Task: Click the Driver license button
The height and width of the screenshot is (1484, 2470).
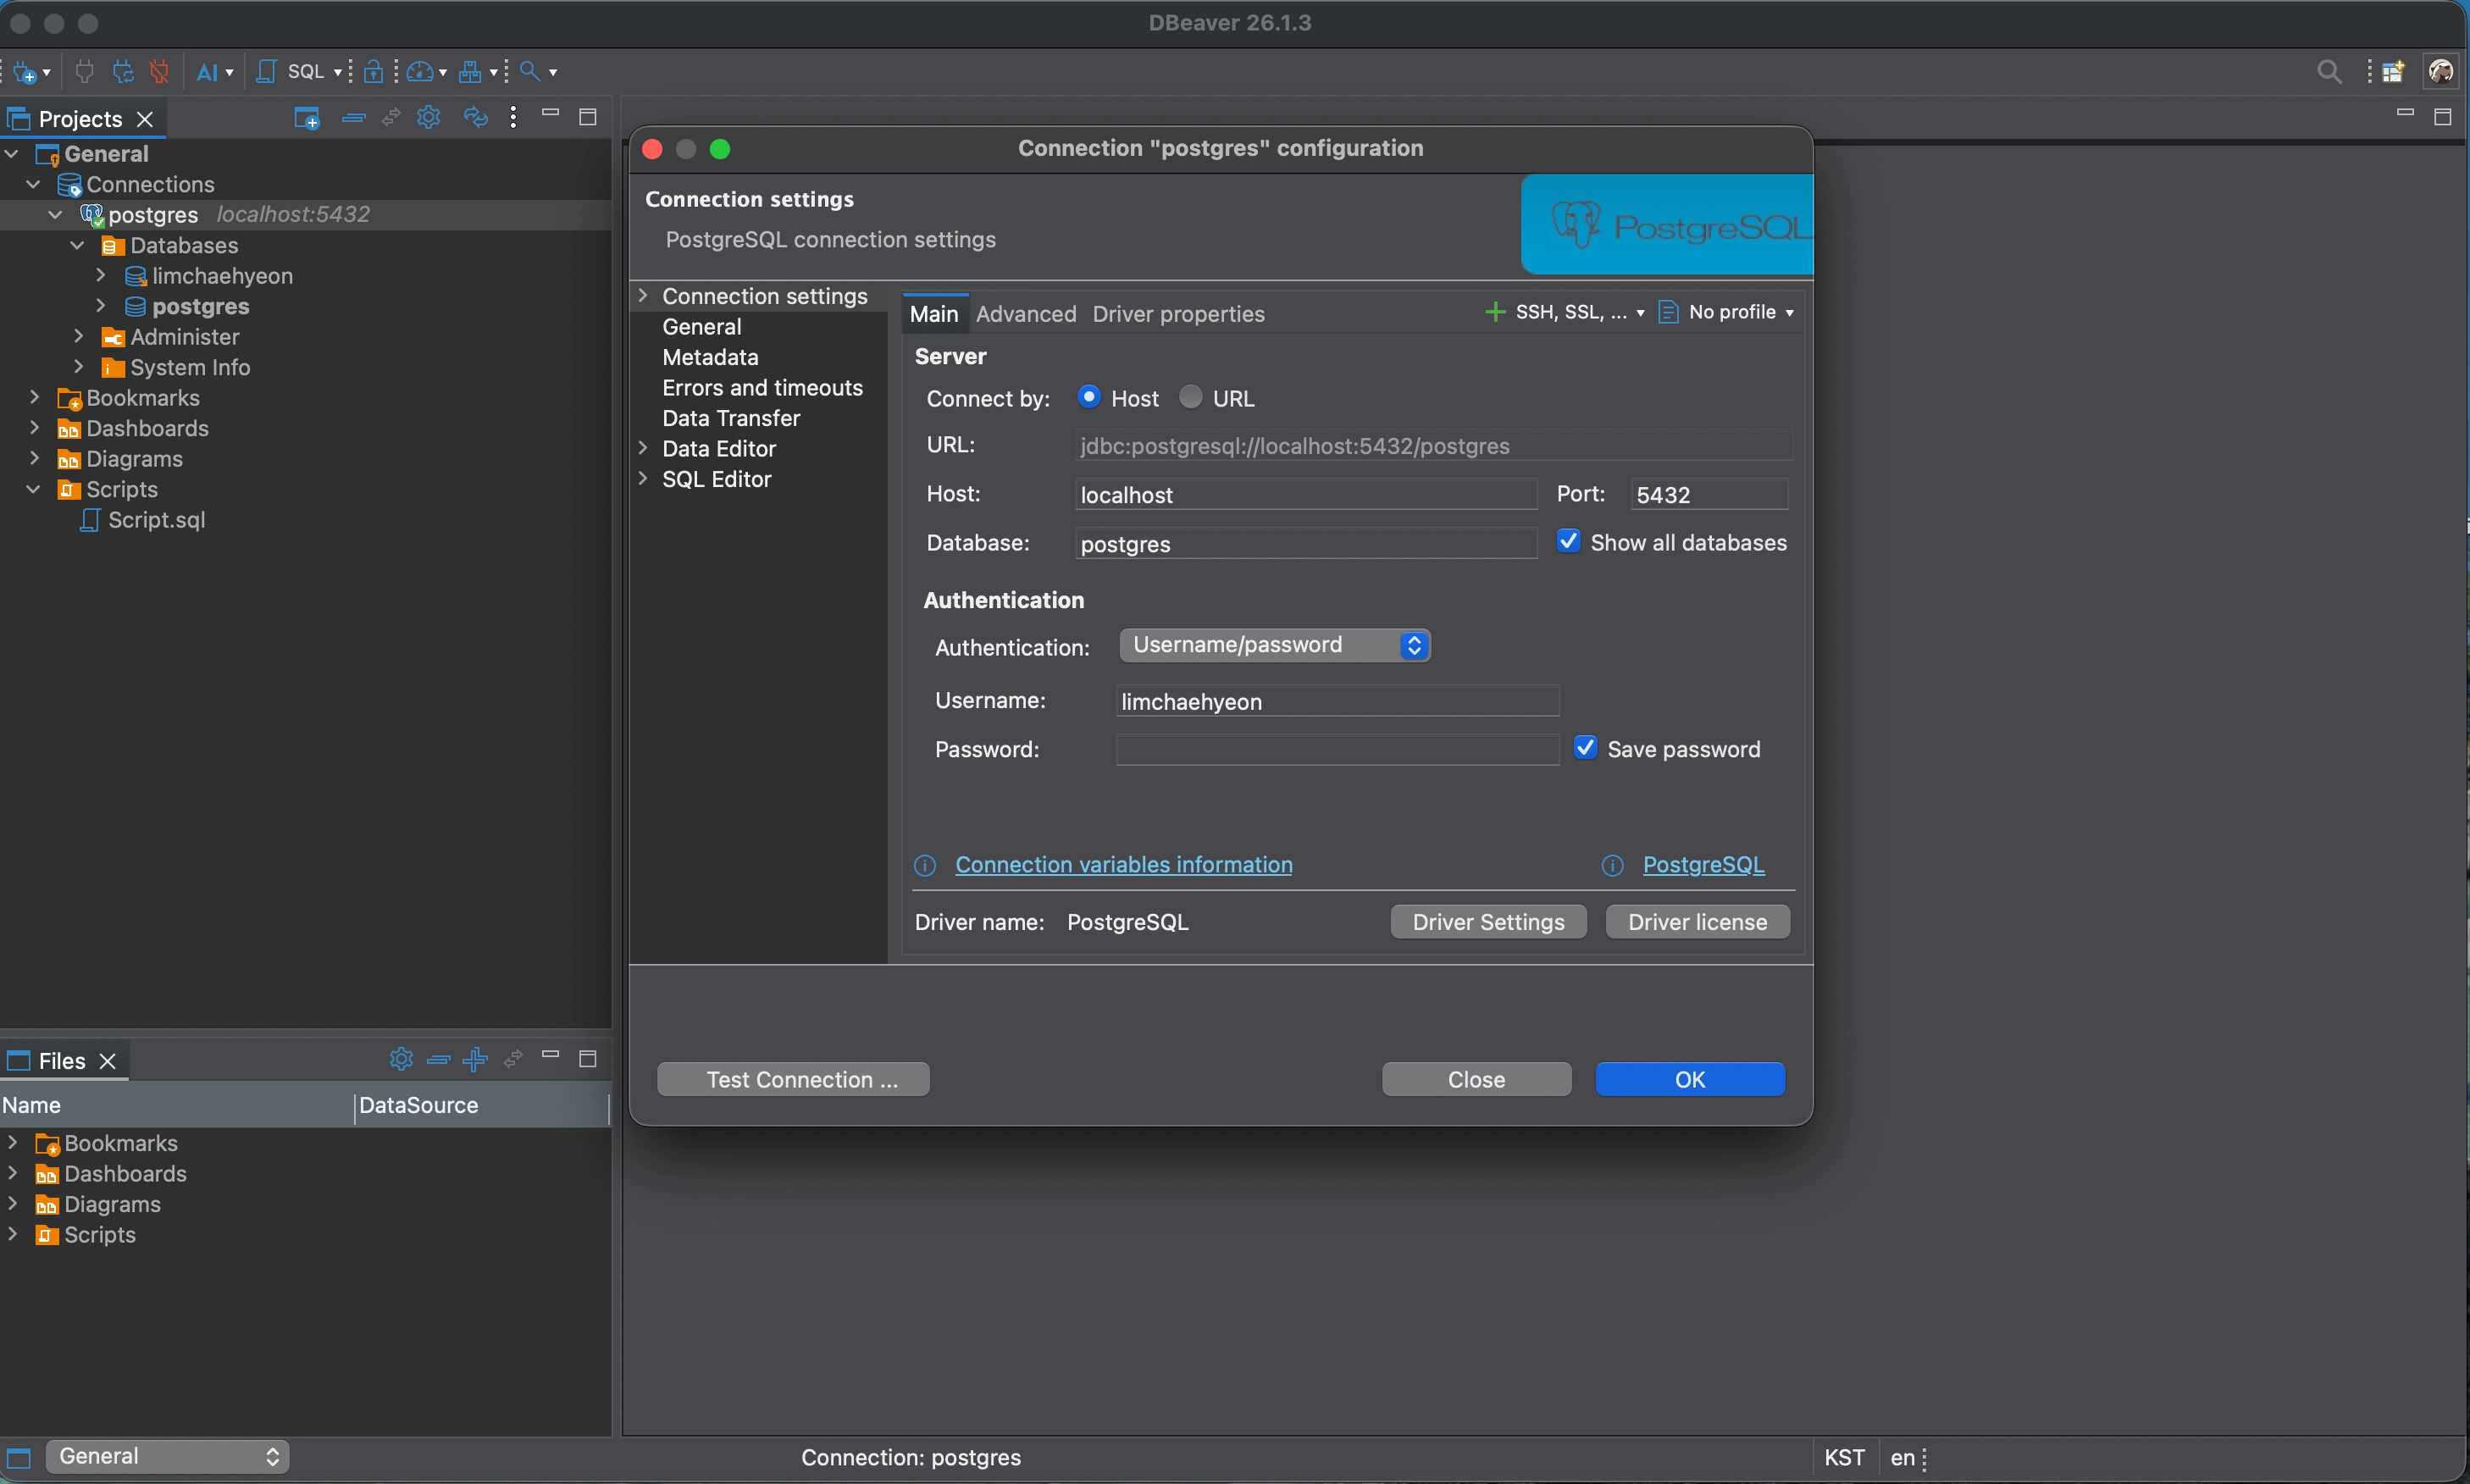Action: (x=1697, y=922)
